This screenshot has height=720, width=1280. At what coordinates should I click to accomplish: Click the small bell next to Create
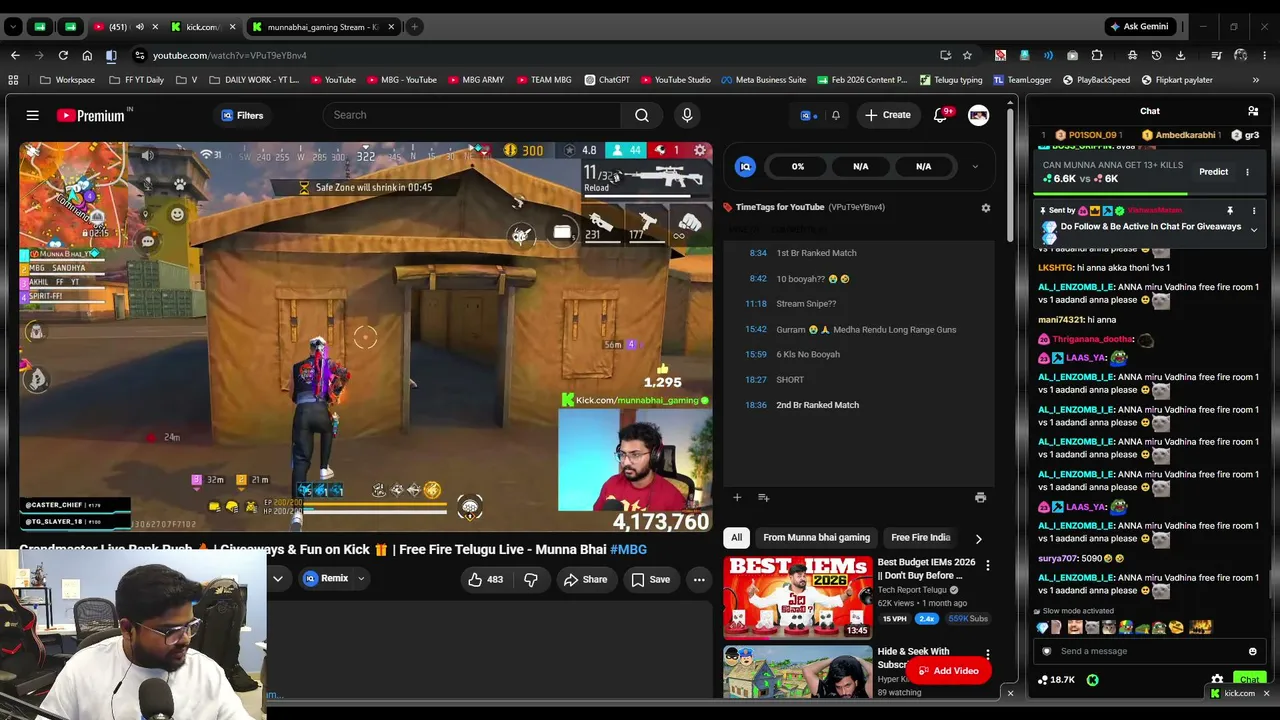coord(836,115)
